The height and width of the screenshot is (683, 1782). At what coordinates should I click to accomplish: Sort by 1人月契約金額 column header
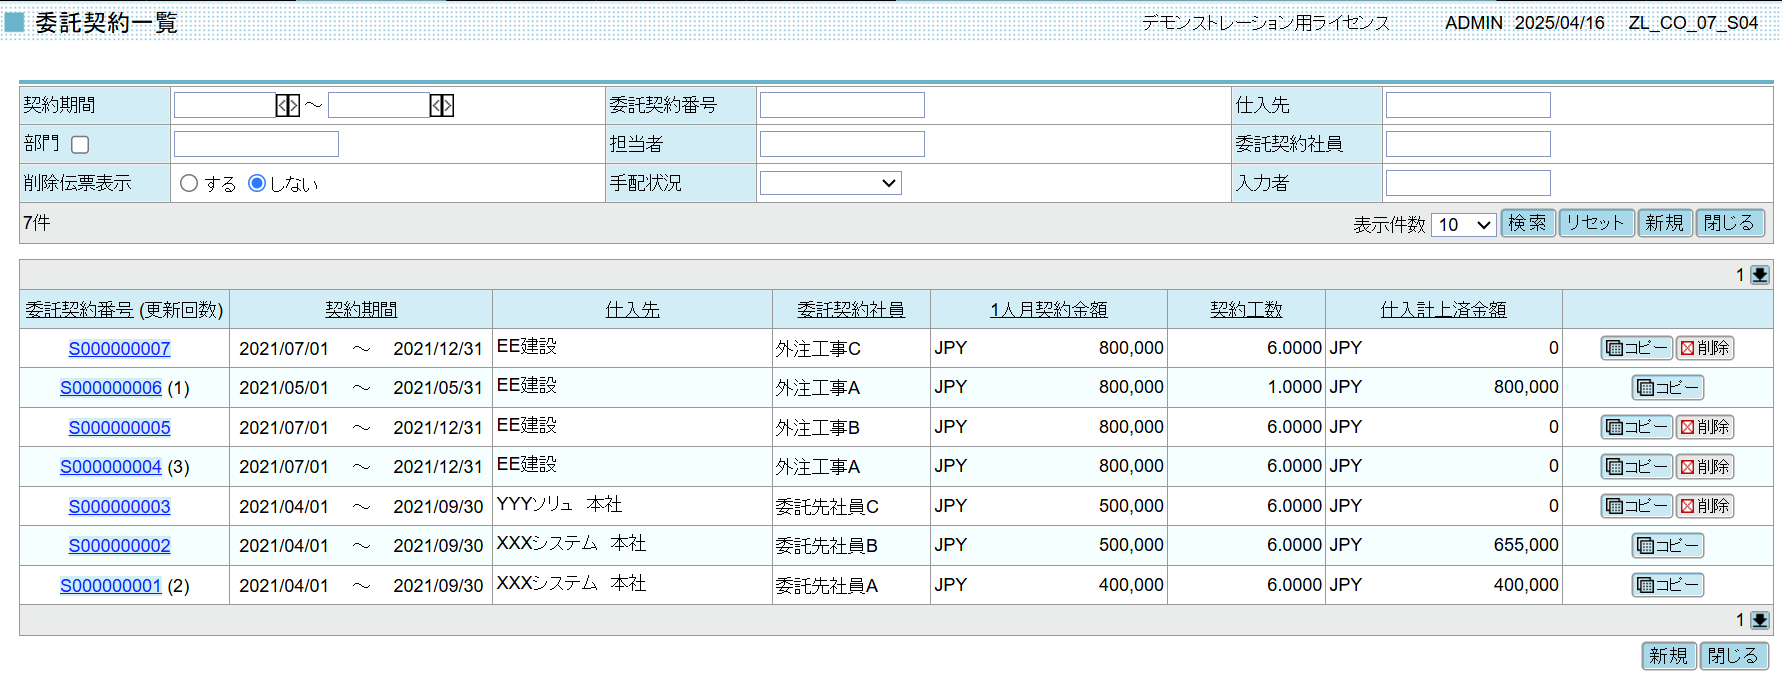pyautogui.click(x=1048, y=310)
